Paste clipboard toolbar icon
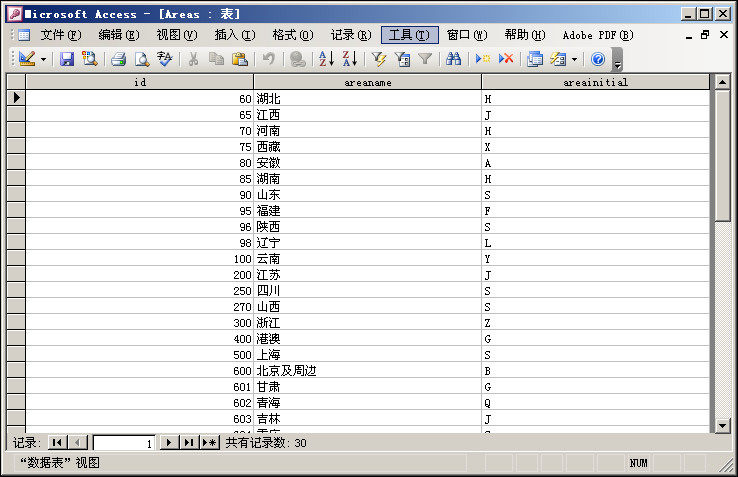738x477 pixels. click(x=240, y=59)
